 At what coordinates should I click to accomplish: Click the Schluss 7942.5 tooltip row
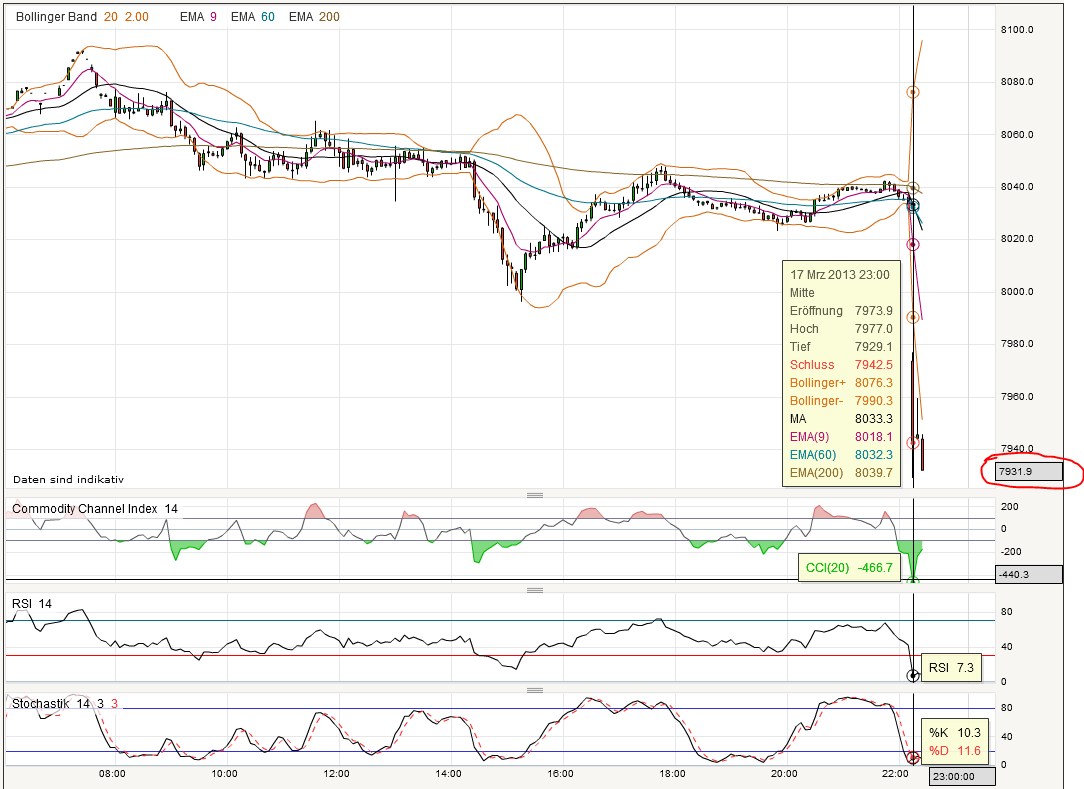(841, 364)
